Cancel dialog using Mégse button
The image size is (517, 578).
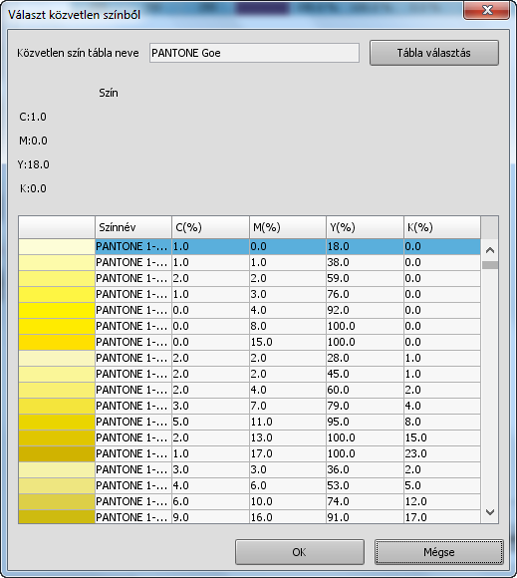(x=439, y=552)
